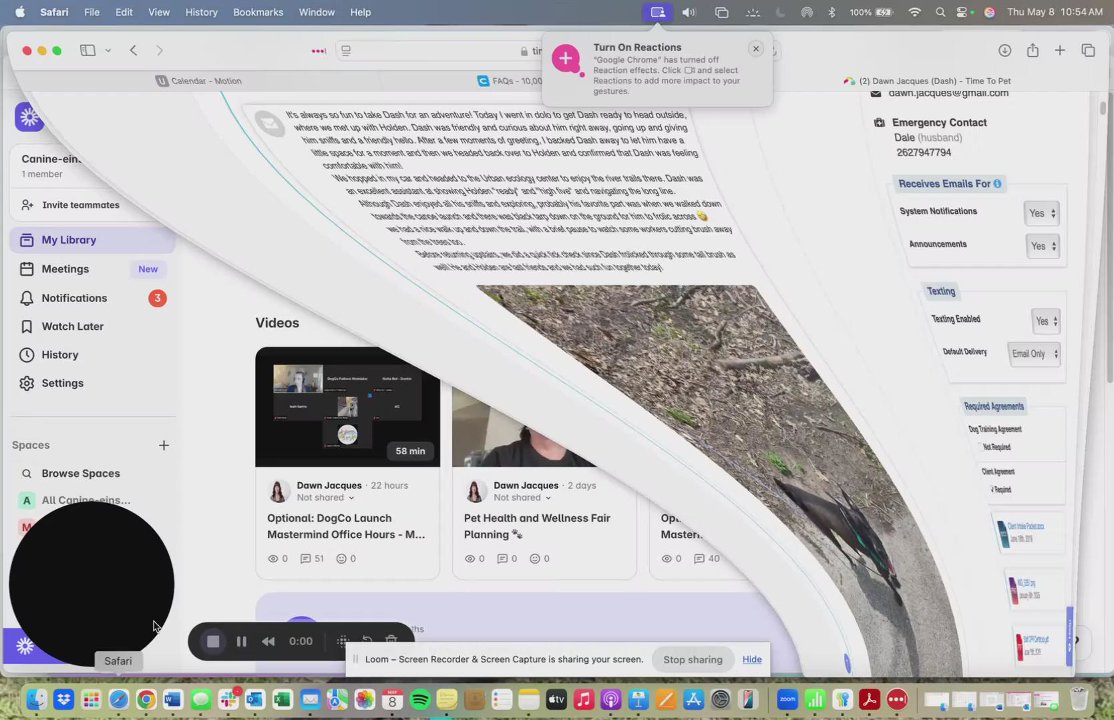Screen dimensions: 1114x720
Task: Open Notifications with 3 badge
Action: [x=92, y=298]
